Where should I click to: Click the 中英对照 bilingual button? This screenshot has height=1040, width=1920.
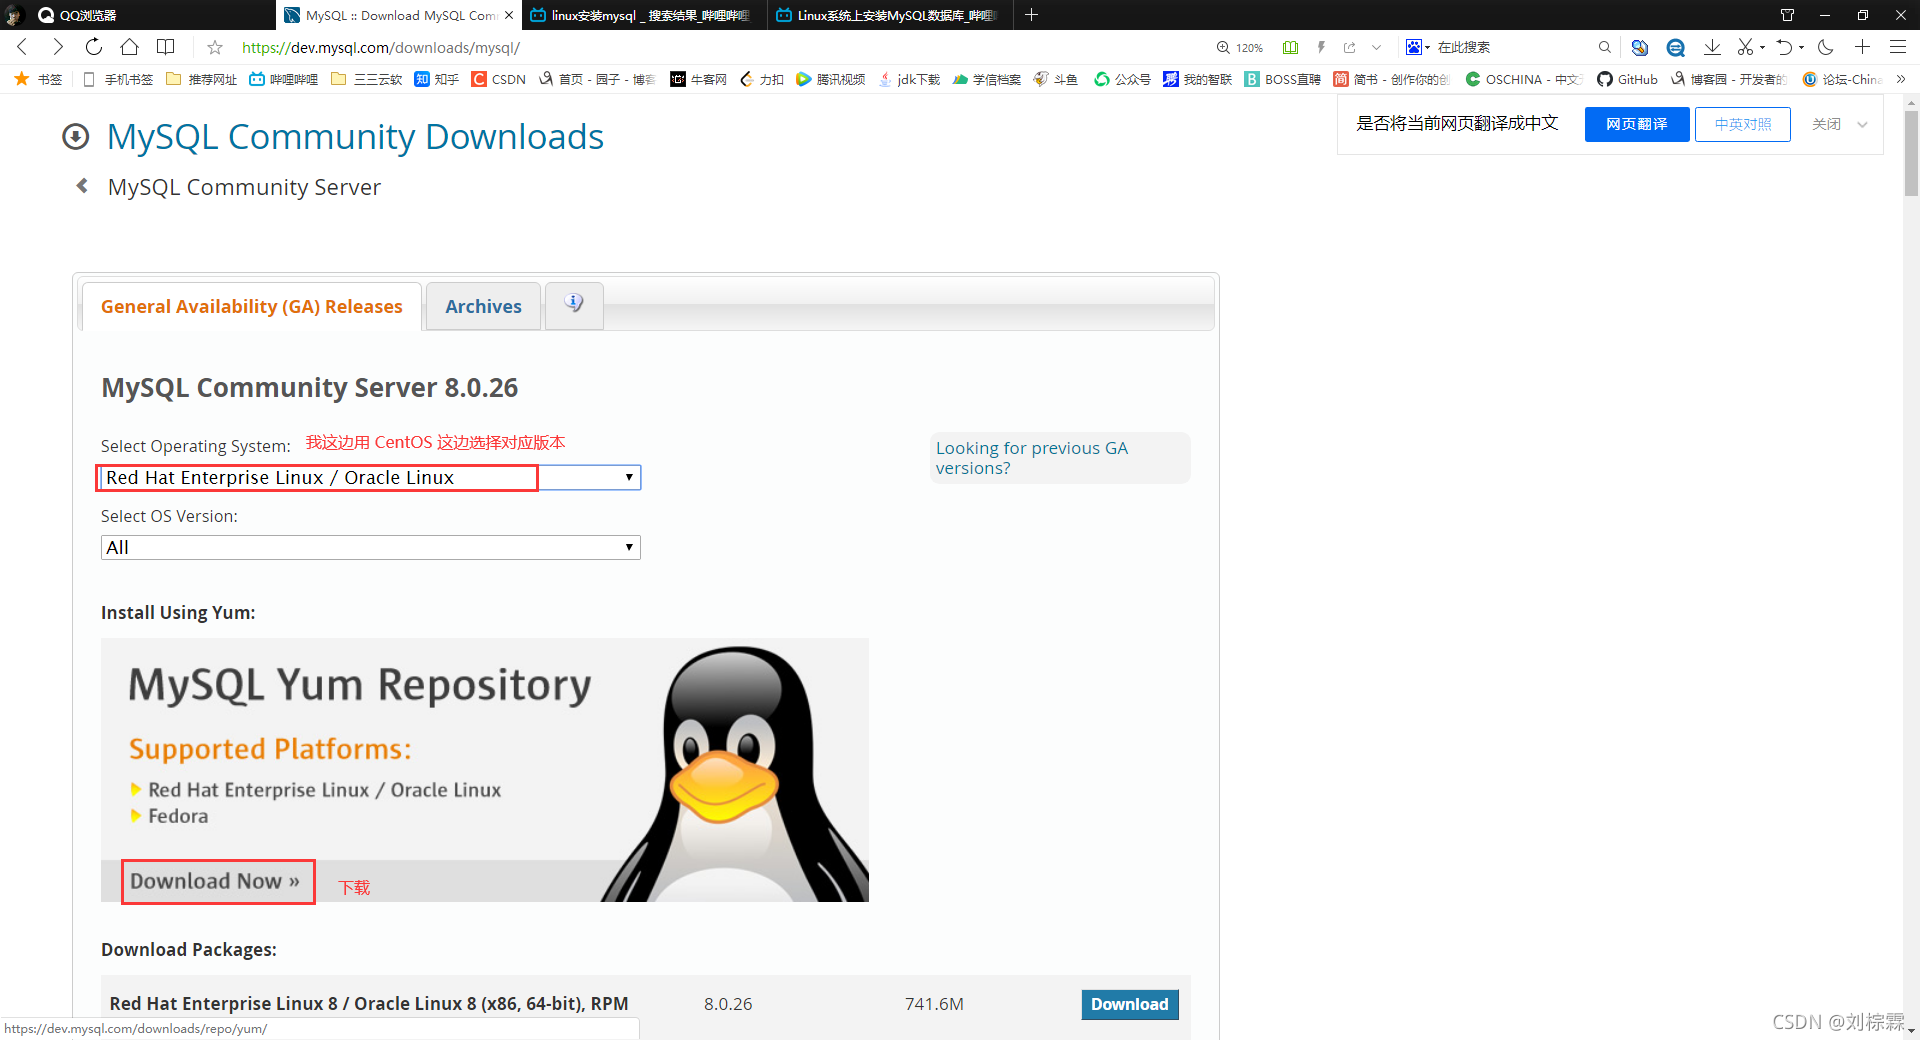[x=1743, y=124]
